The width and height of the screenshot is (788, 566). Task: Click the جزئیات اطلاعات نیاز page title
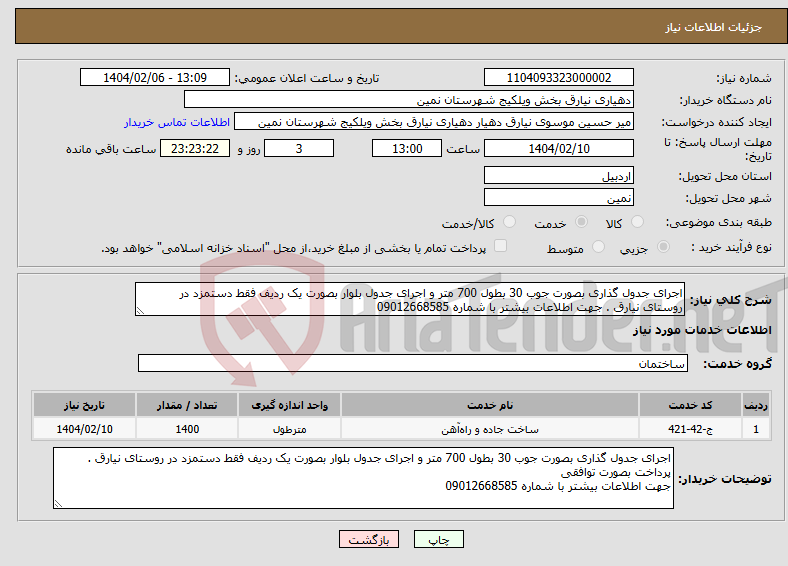(x=714, y=27)
